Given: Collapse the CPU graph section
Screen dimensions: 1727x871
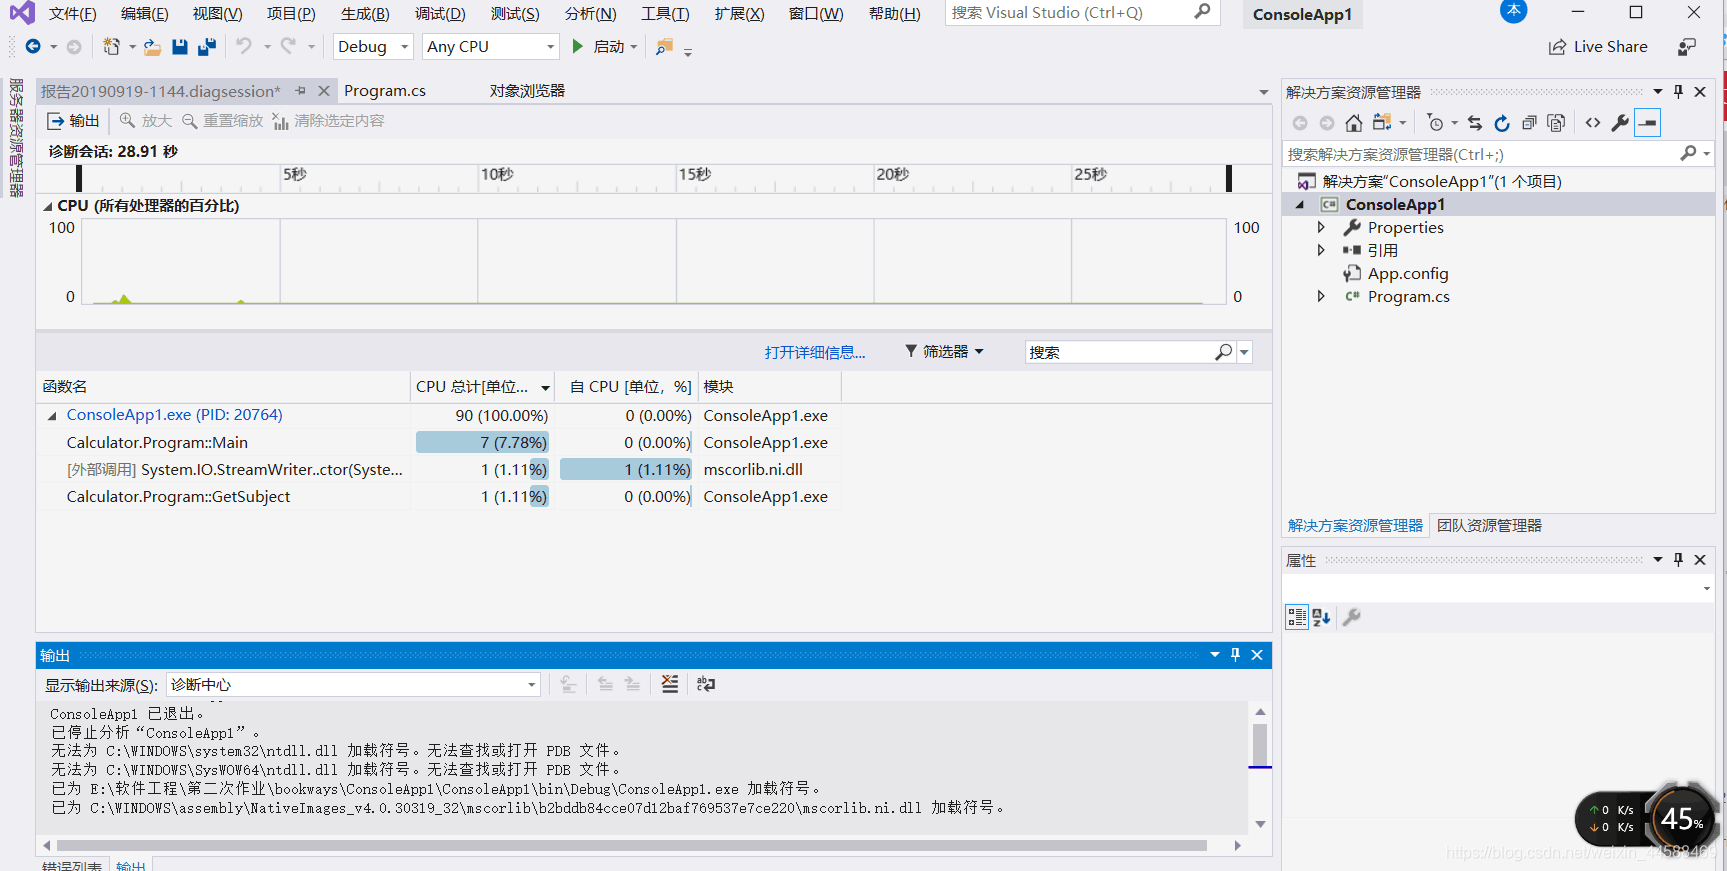Looking at the screenshot, I should click(48, 206).
